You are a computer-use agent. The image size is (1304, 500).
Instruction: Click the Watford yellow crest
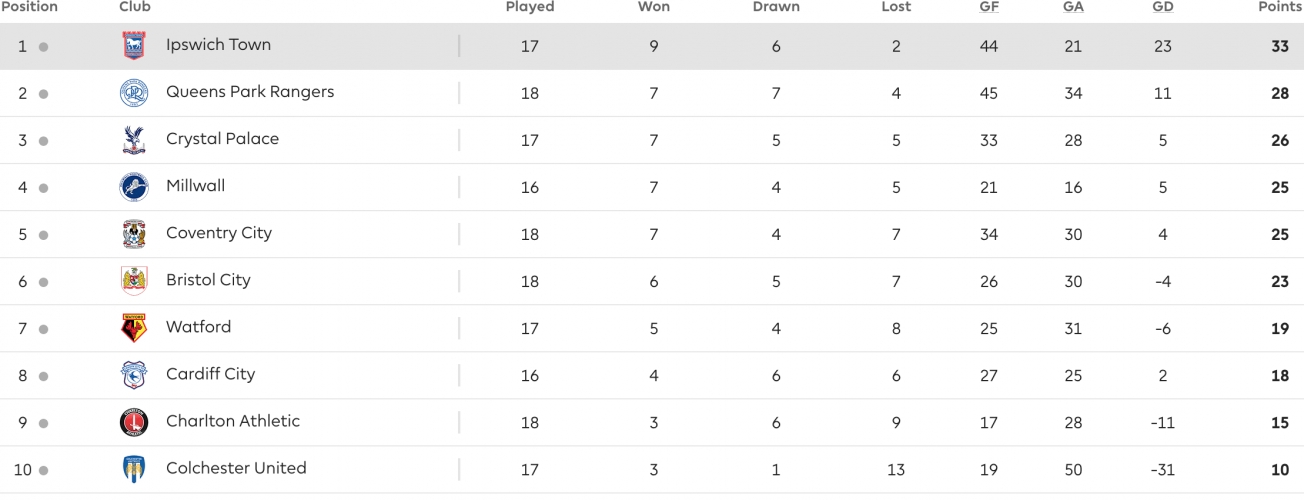[133, 328]
